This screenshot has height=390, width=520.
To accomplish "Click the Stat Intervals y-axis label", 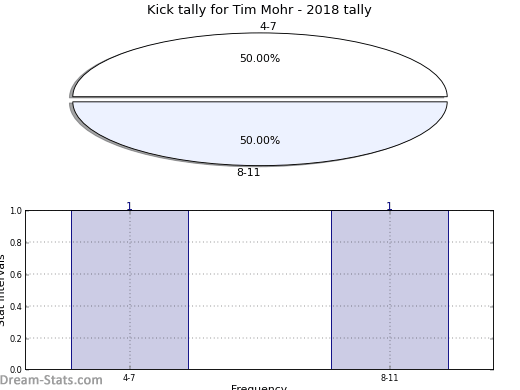I will pos(2,290).
